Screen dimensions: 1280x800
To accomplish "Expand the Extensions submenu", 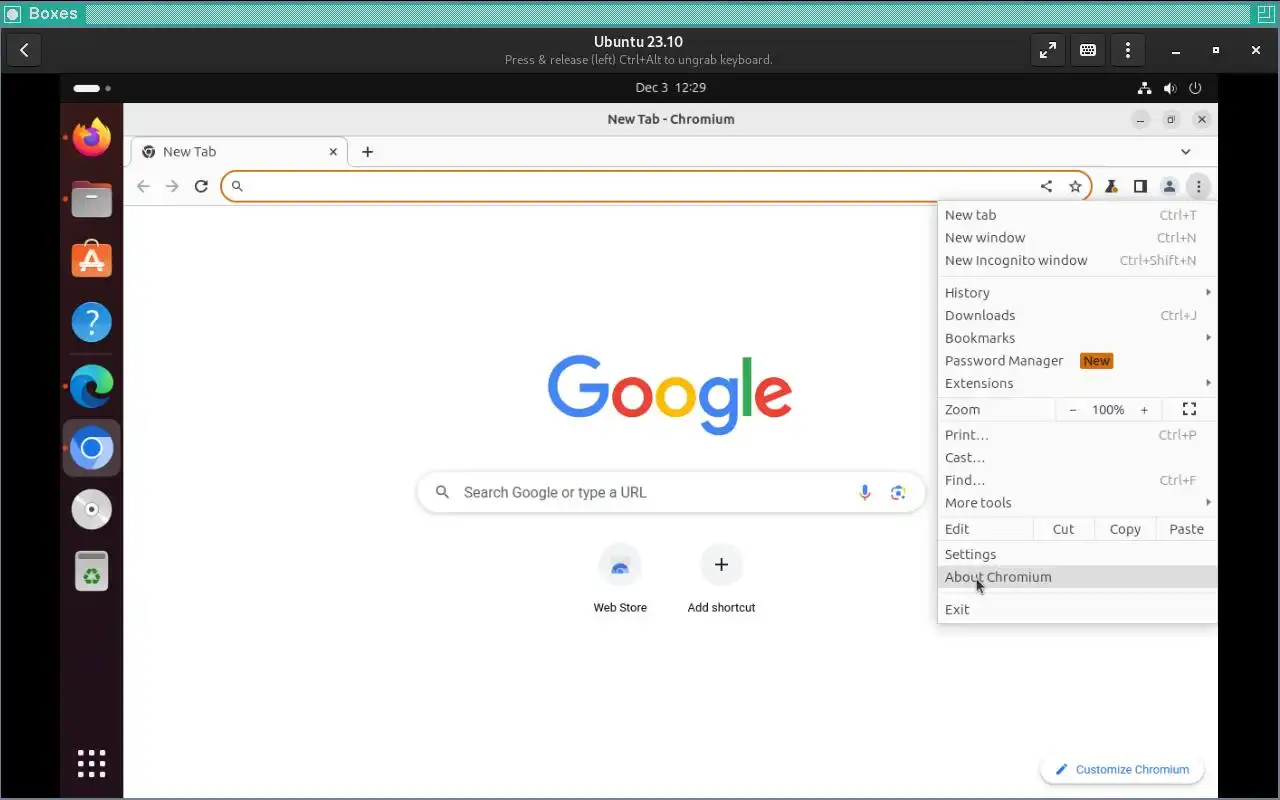I will tap(1077, 383).
